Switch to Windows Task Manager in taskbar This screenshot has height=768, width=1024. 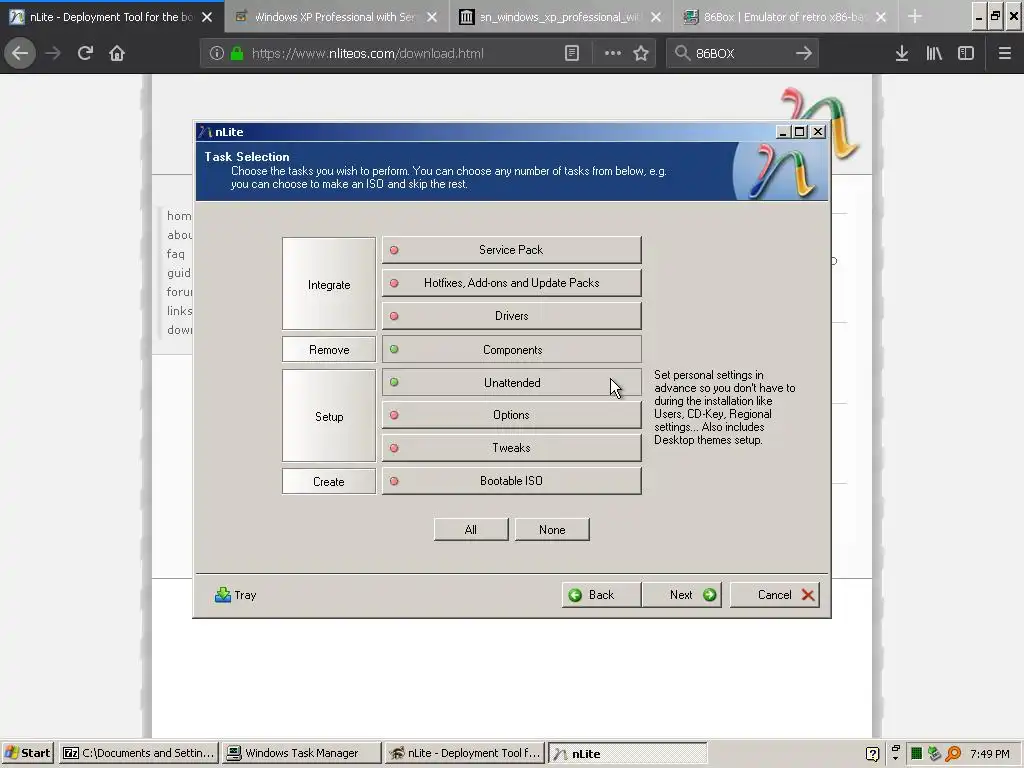(301, 753)
